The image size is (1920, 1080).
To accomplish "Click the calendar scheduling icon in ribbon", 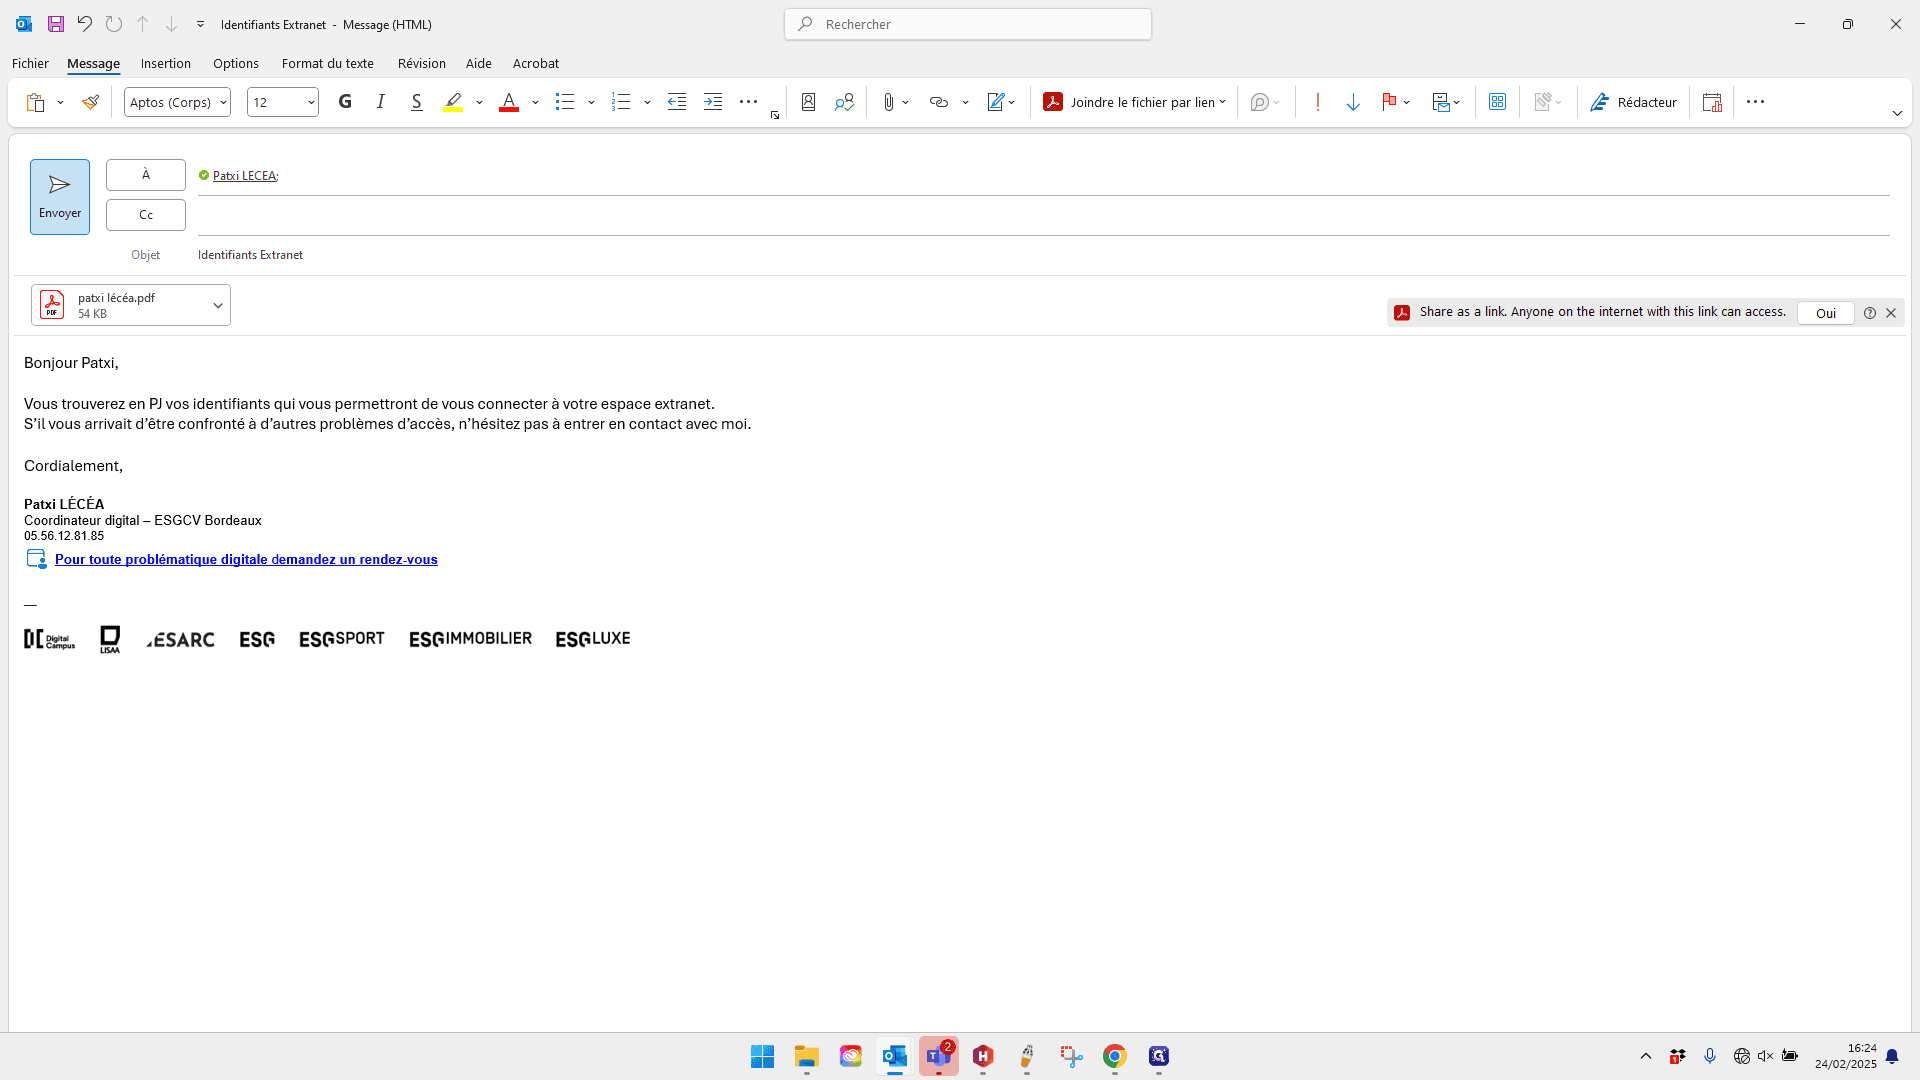I will pos(1712,102).
